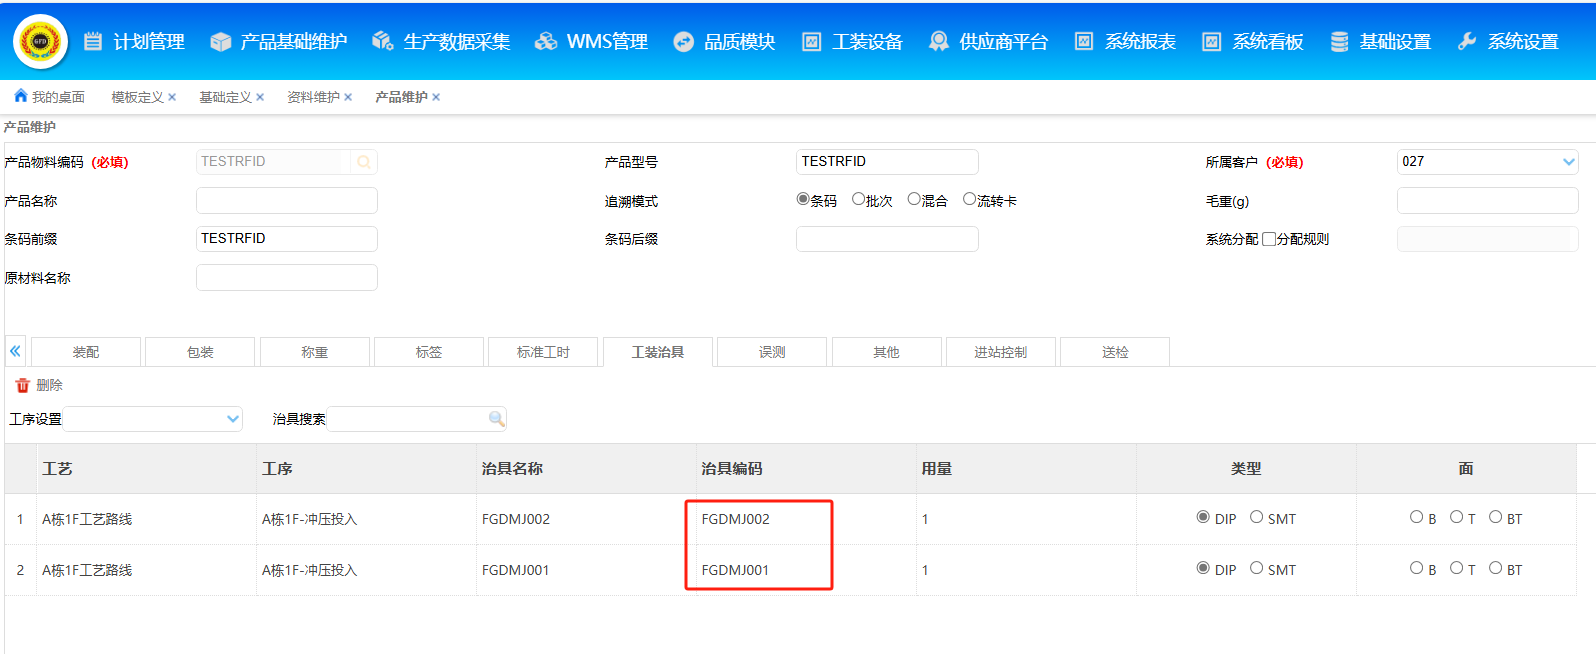Click the 产品名称 input field
The image size is (1596, 654).
(x=287, y=201)
